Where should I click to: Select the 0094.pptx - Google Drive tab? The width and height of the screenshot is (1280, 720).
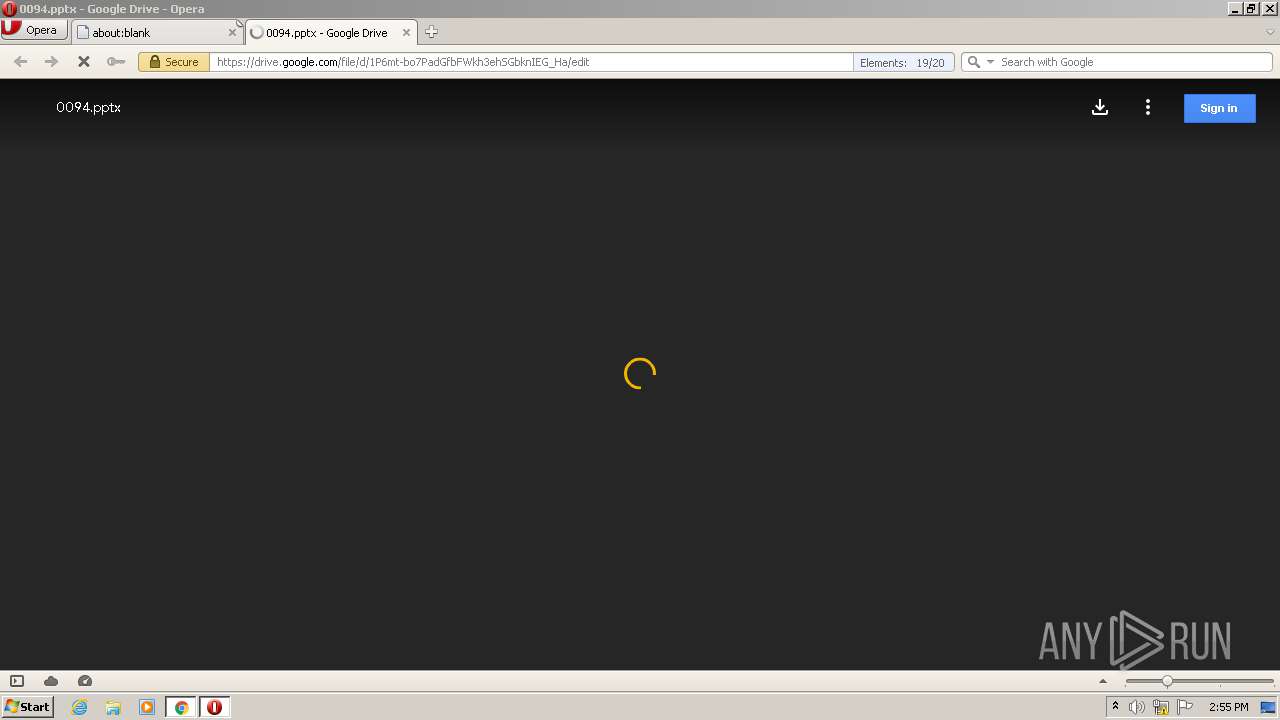331,32
